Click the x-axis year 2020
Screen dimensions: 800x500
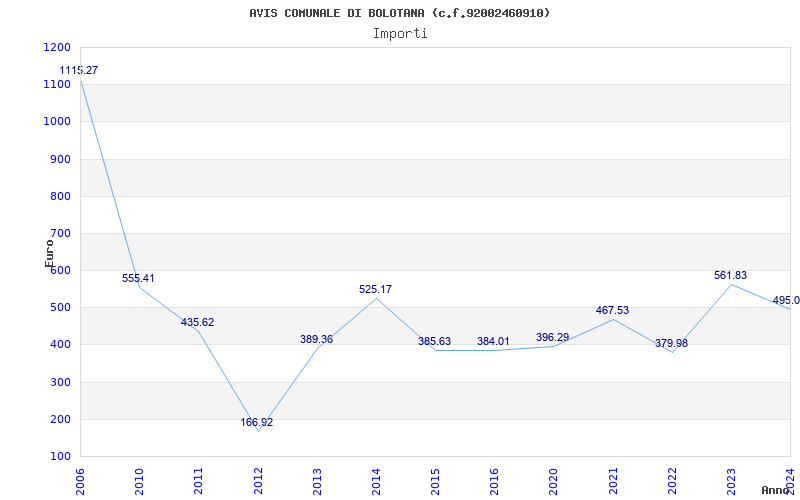click(554, 481)
